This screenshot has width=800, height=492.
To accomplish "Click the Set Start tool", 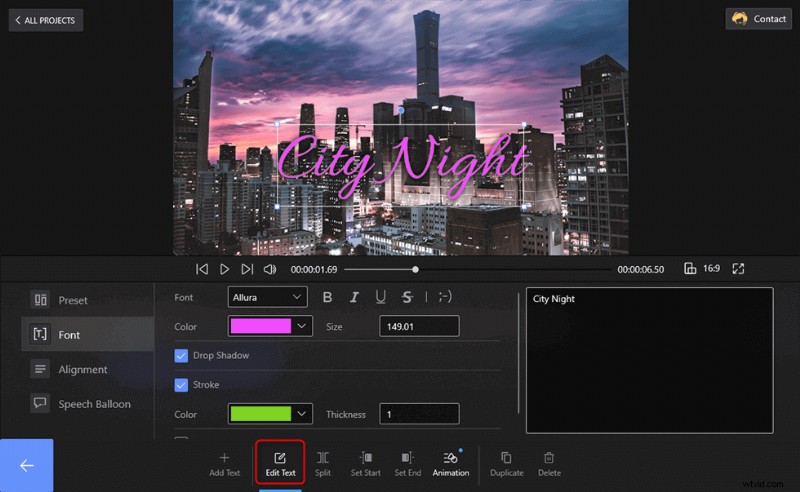I will (366, 464).
